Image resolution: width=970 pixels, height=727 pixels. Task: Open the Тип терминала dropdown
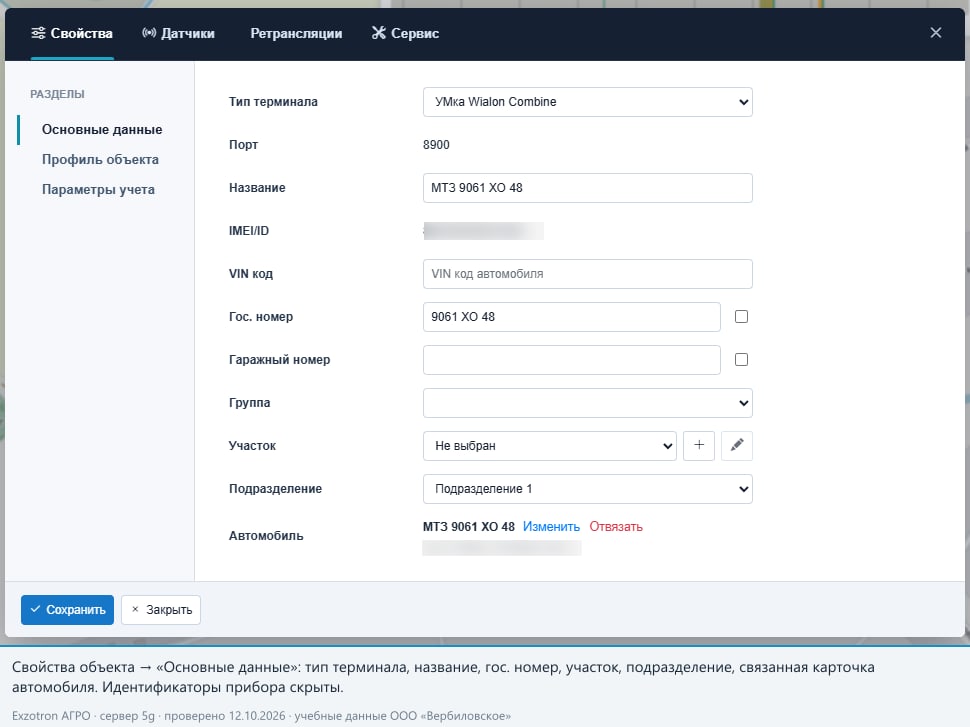(x=588, y=102)
